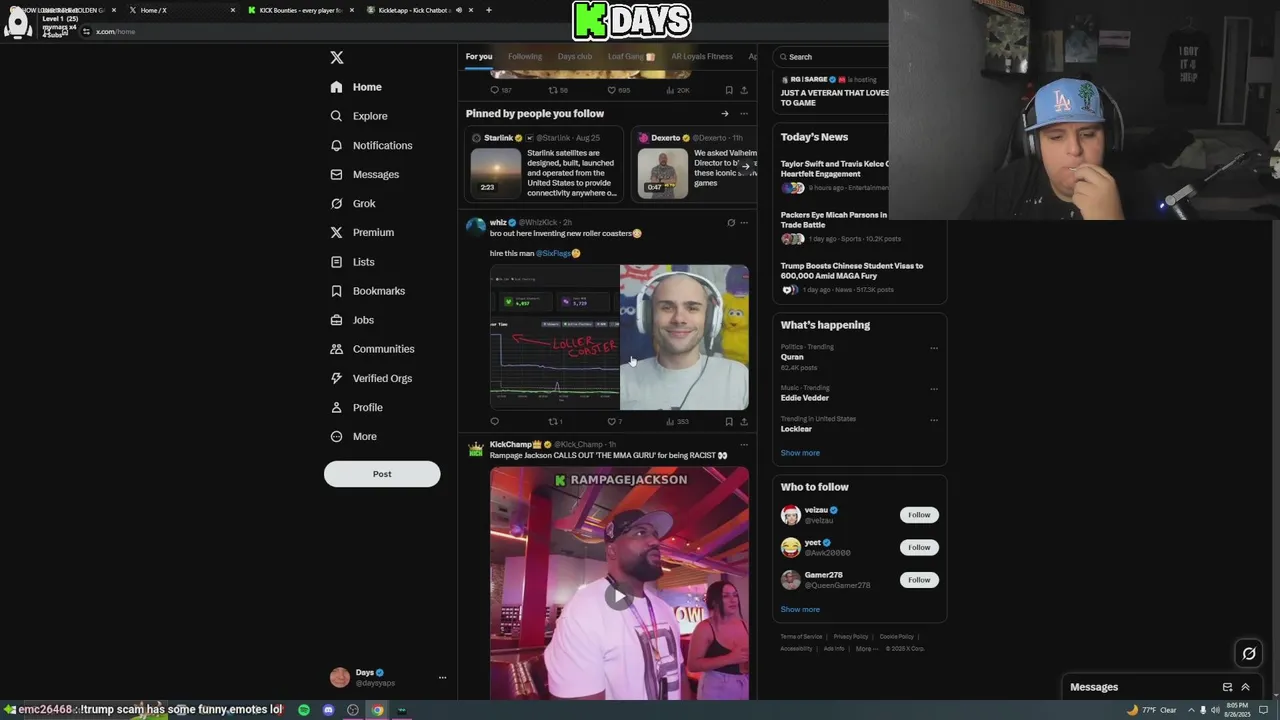1280x720 pixels.
Task: Show more under Who to follow
Action: click(800, 609)
